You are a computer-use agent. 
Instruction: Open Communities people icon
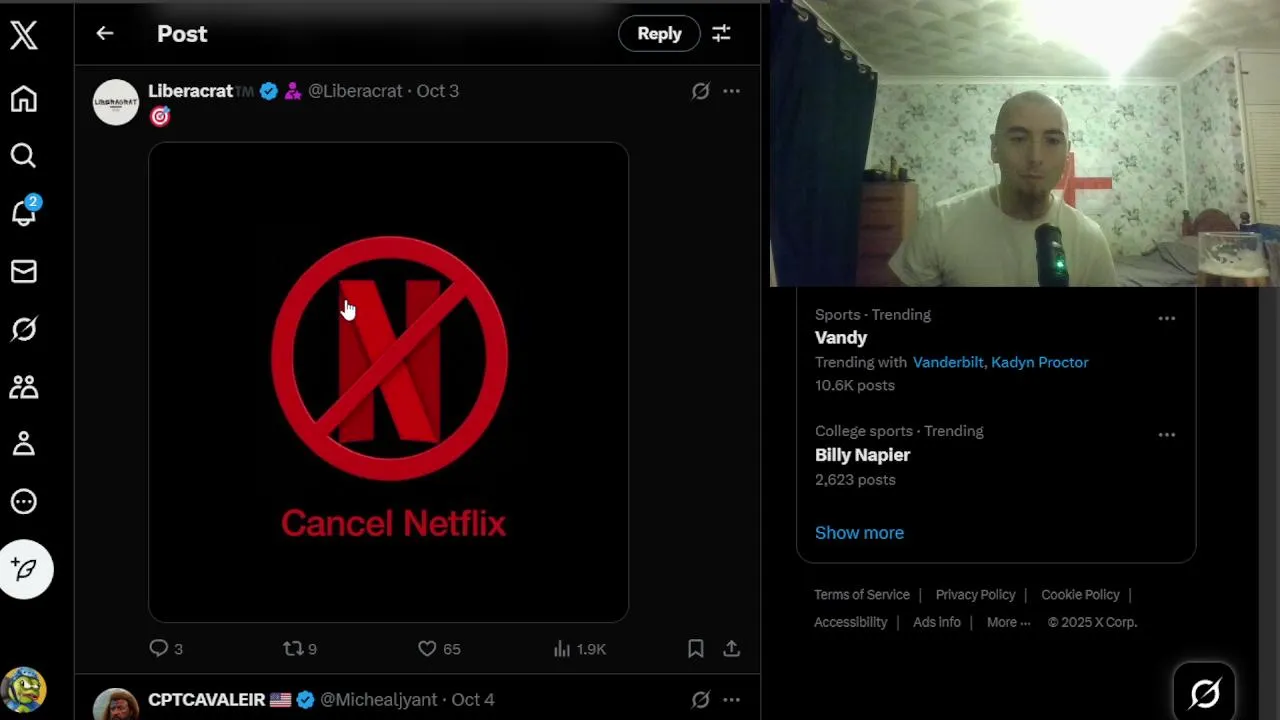pos(24,387)
